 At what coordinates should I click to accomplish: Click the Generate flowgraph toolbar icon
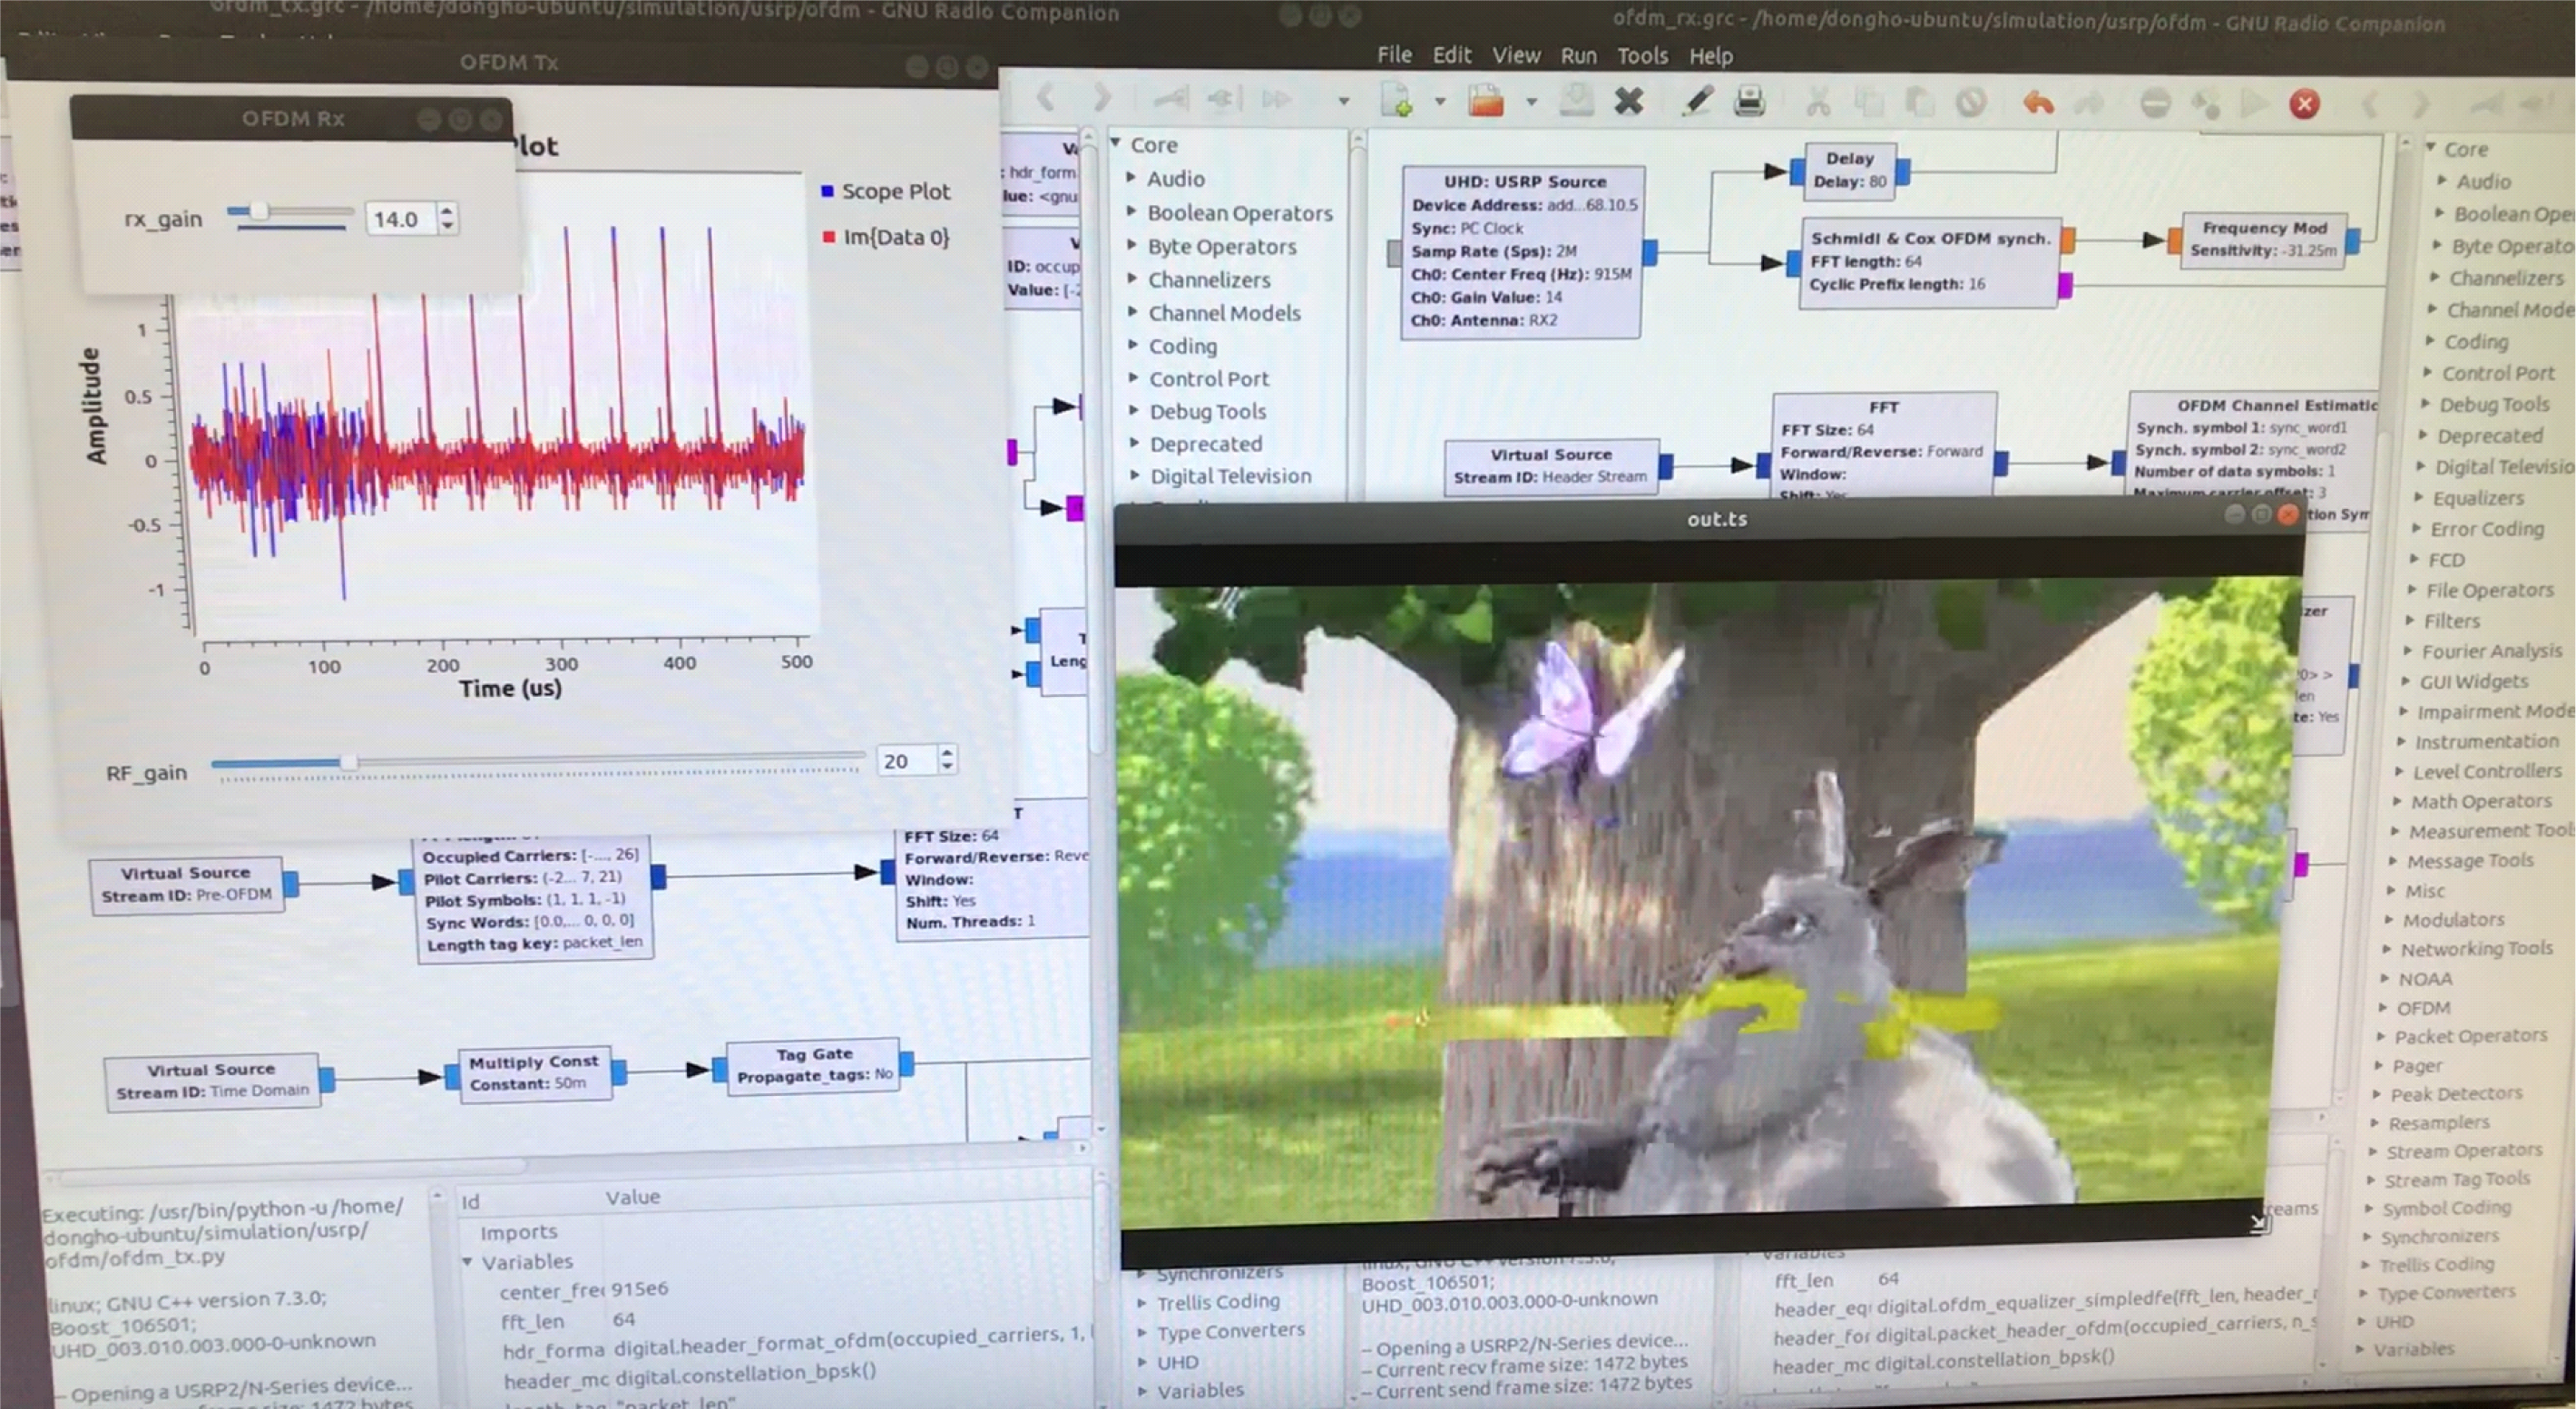coord(2205,104)
